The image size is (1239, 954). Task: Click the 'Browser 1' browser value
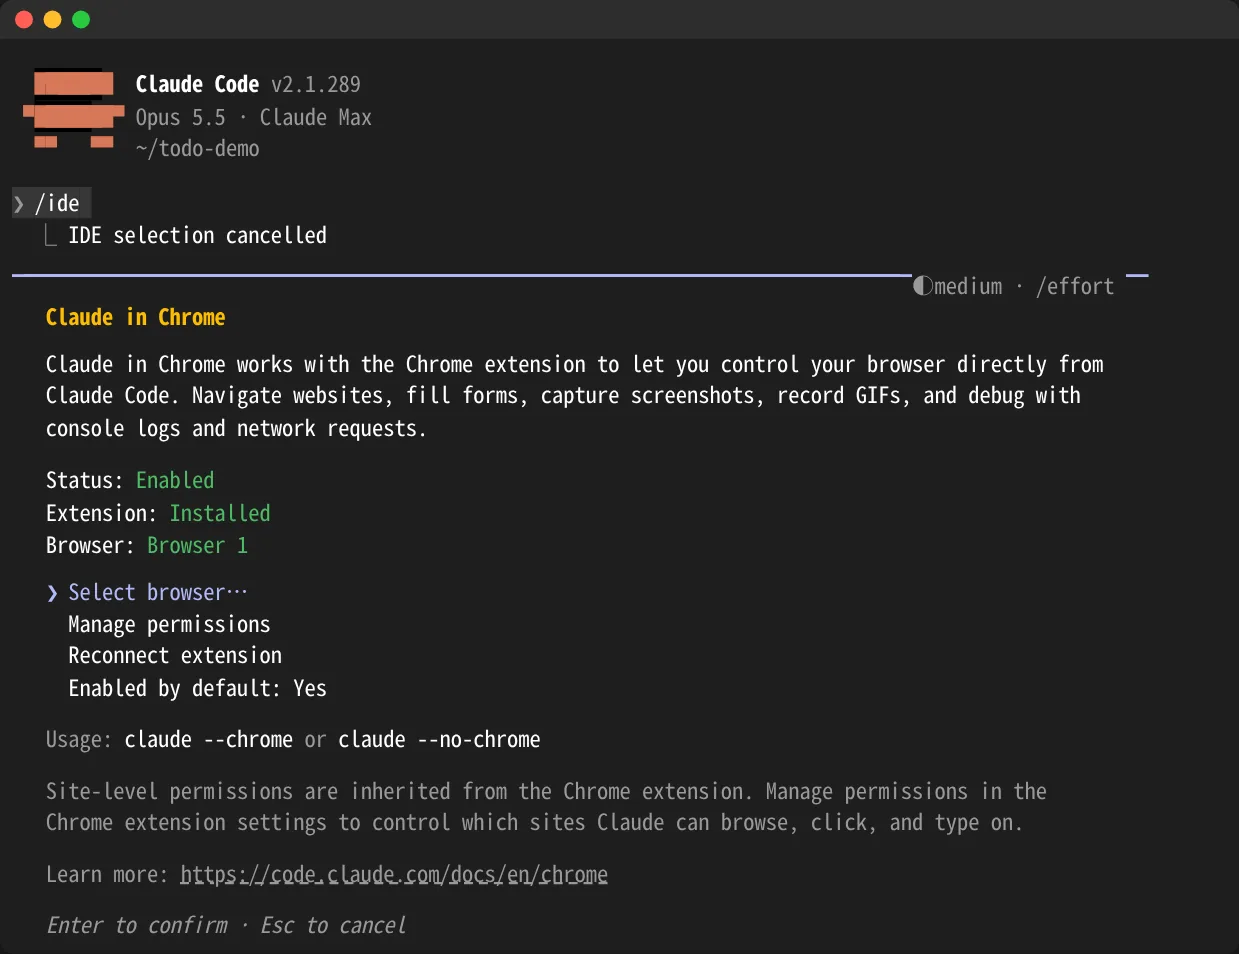click(x=197, y=545)
